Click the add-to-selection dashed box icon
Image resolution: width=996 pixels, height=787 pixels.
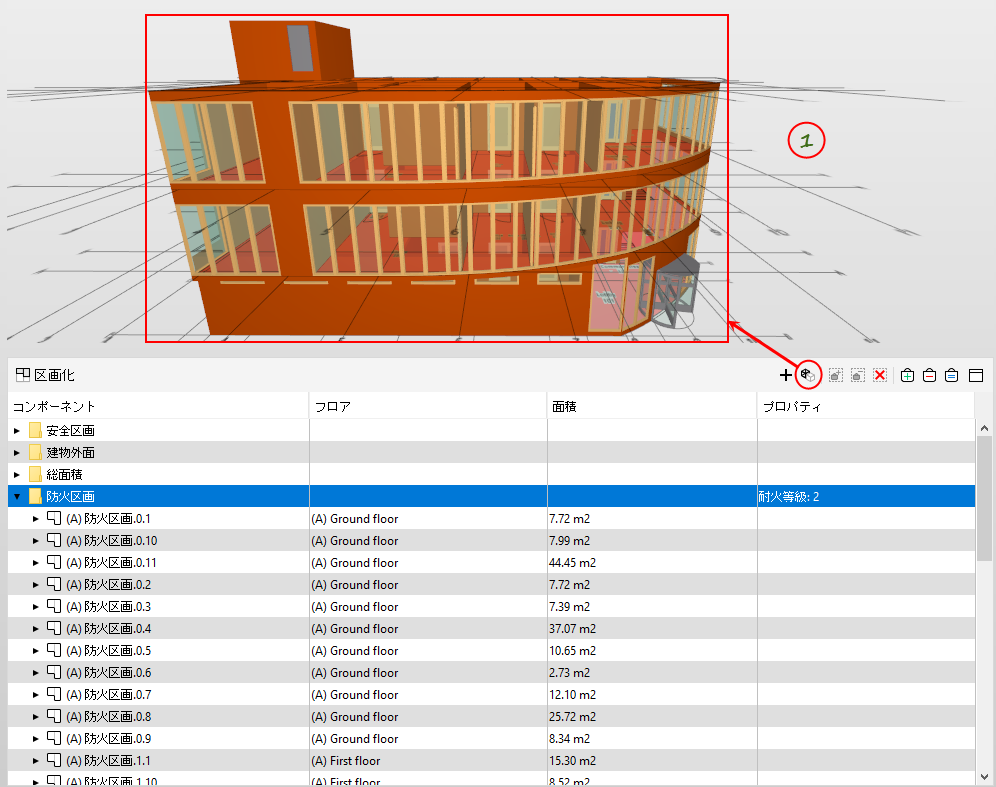coord(836,375)
